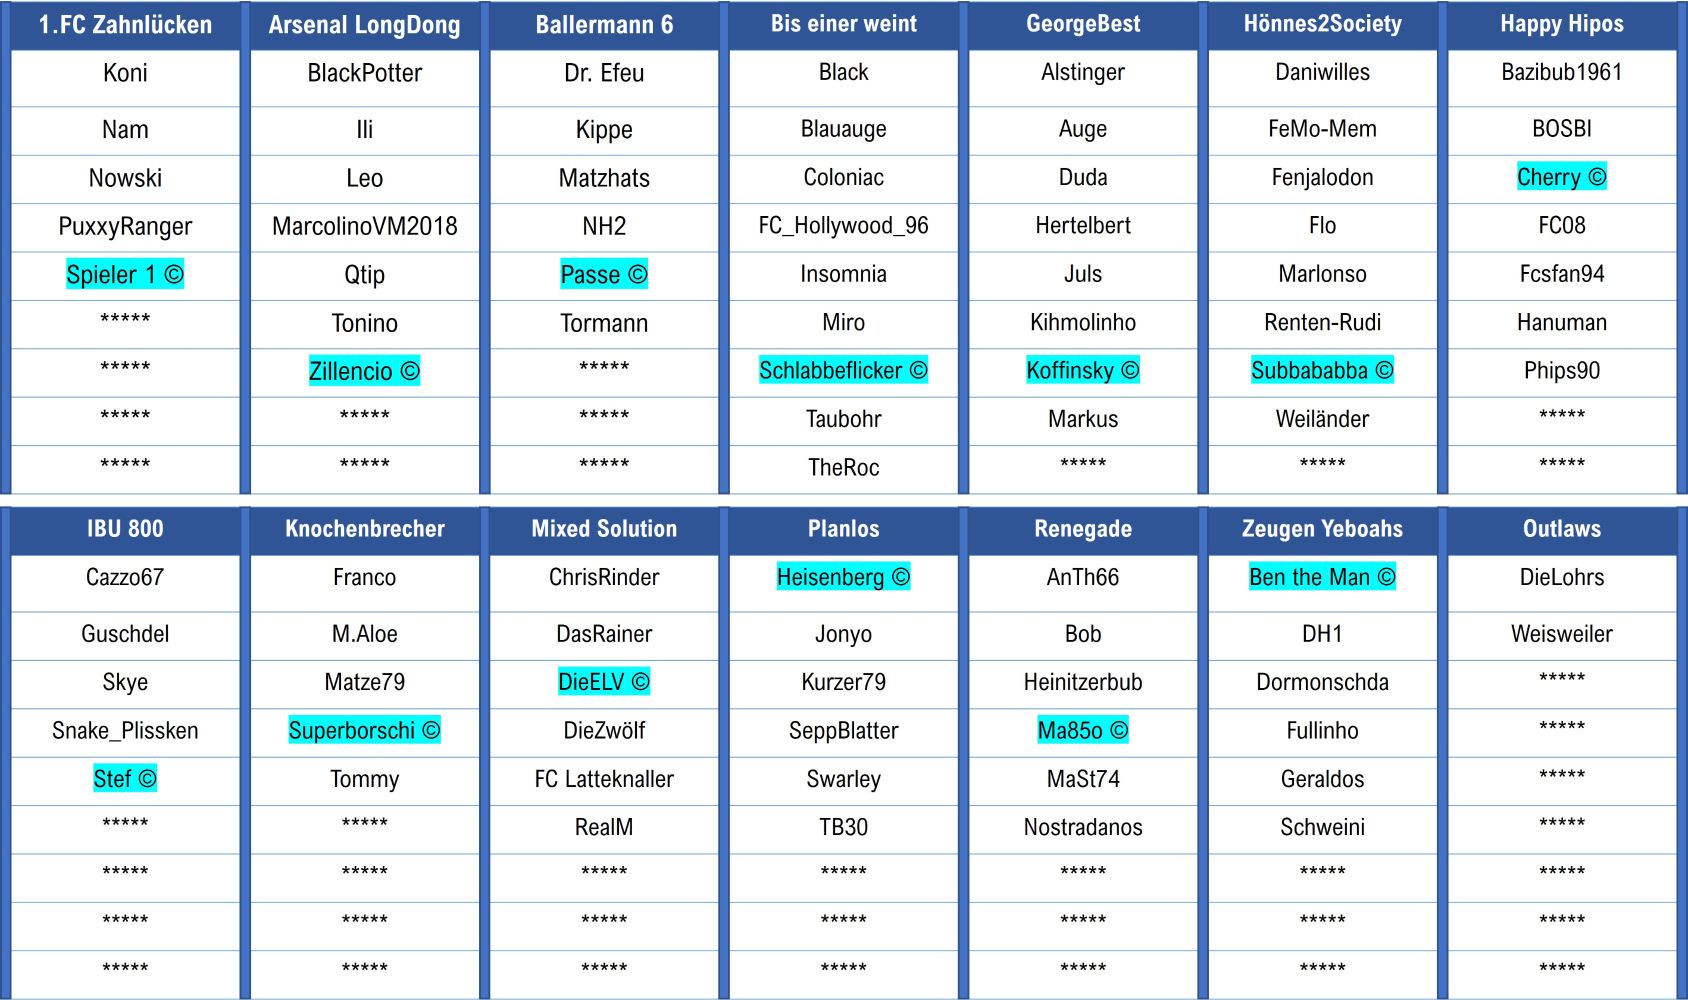Viewport: 1688px width, 1000px height.
Task: Click player MarcolinoVM2018
Action: point(364,226)
